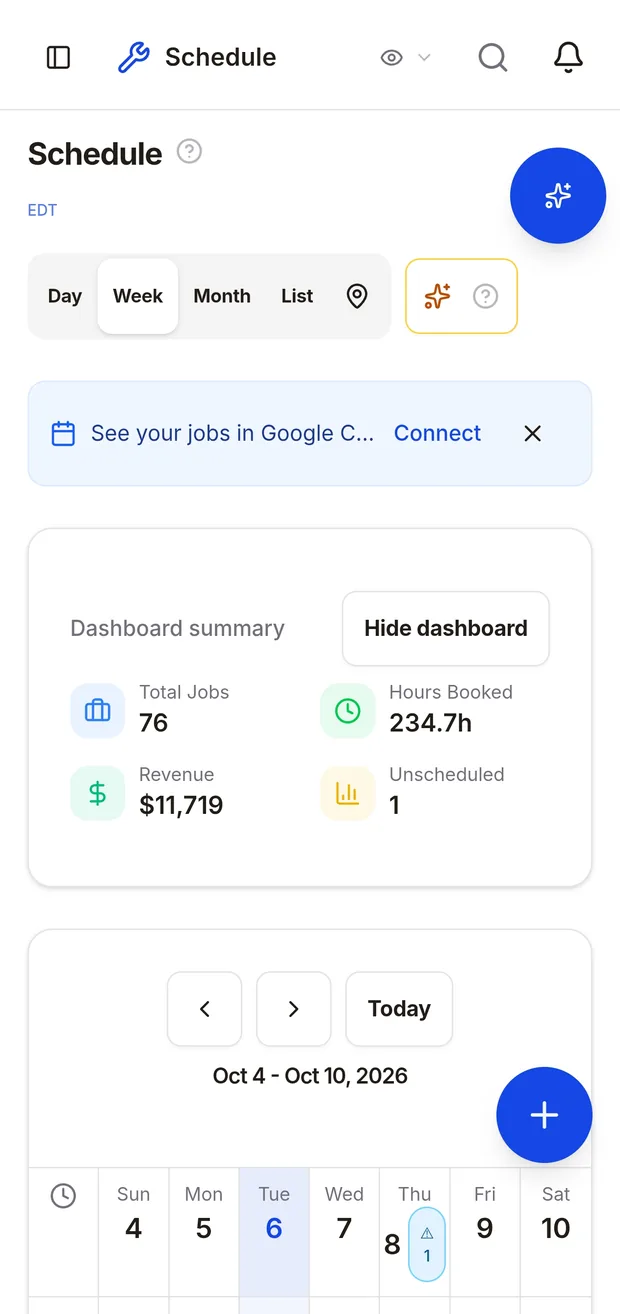Click Hide dashboard button
The height and width of the screenshot is (1314, 620).
pos(446,628)
